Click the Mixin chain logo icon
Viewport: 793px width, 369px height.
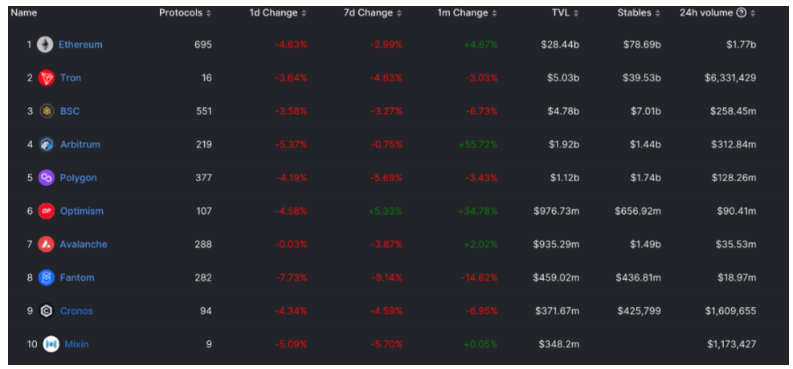point(51,344)
